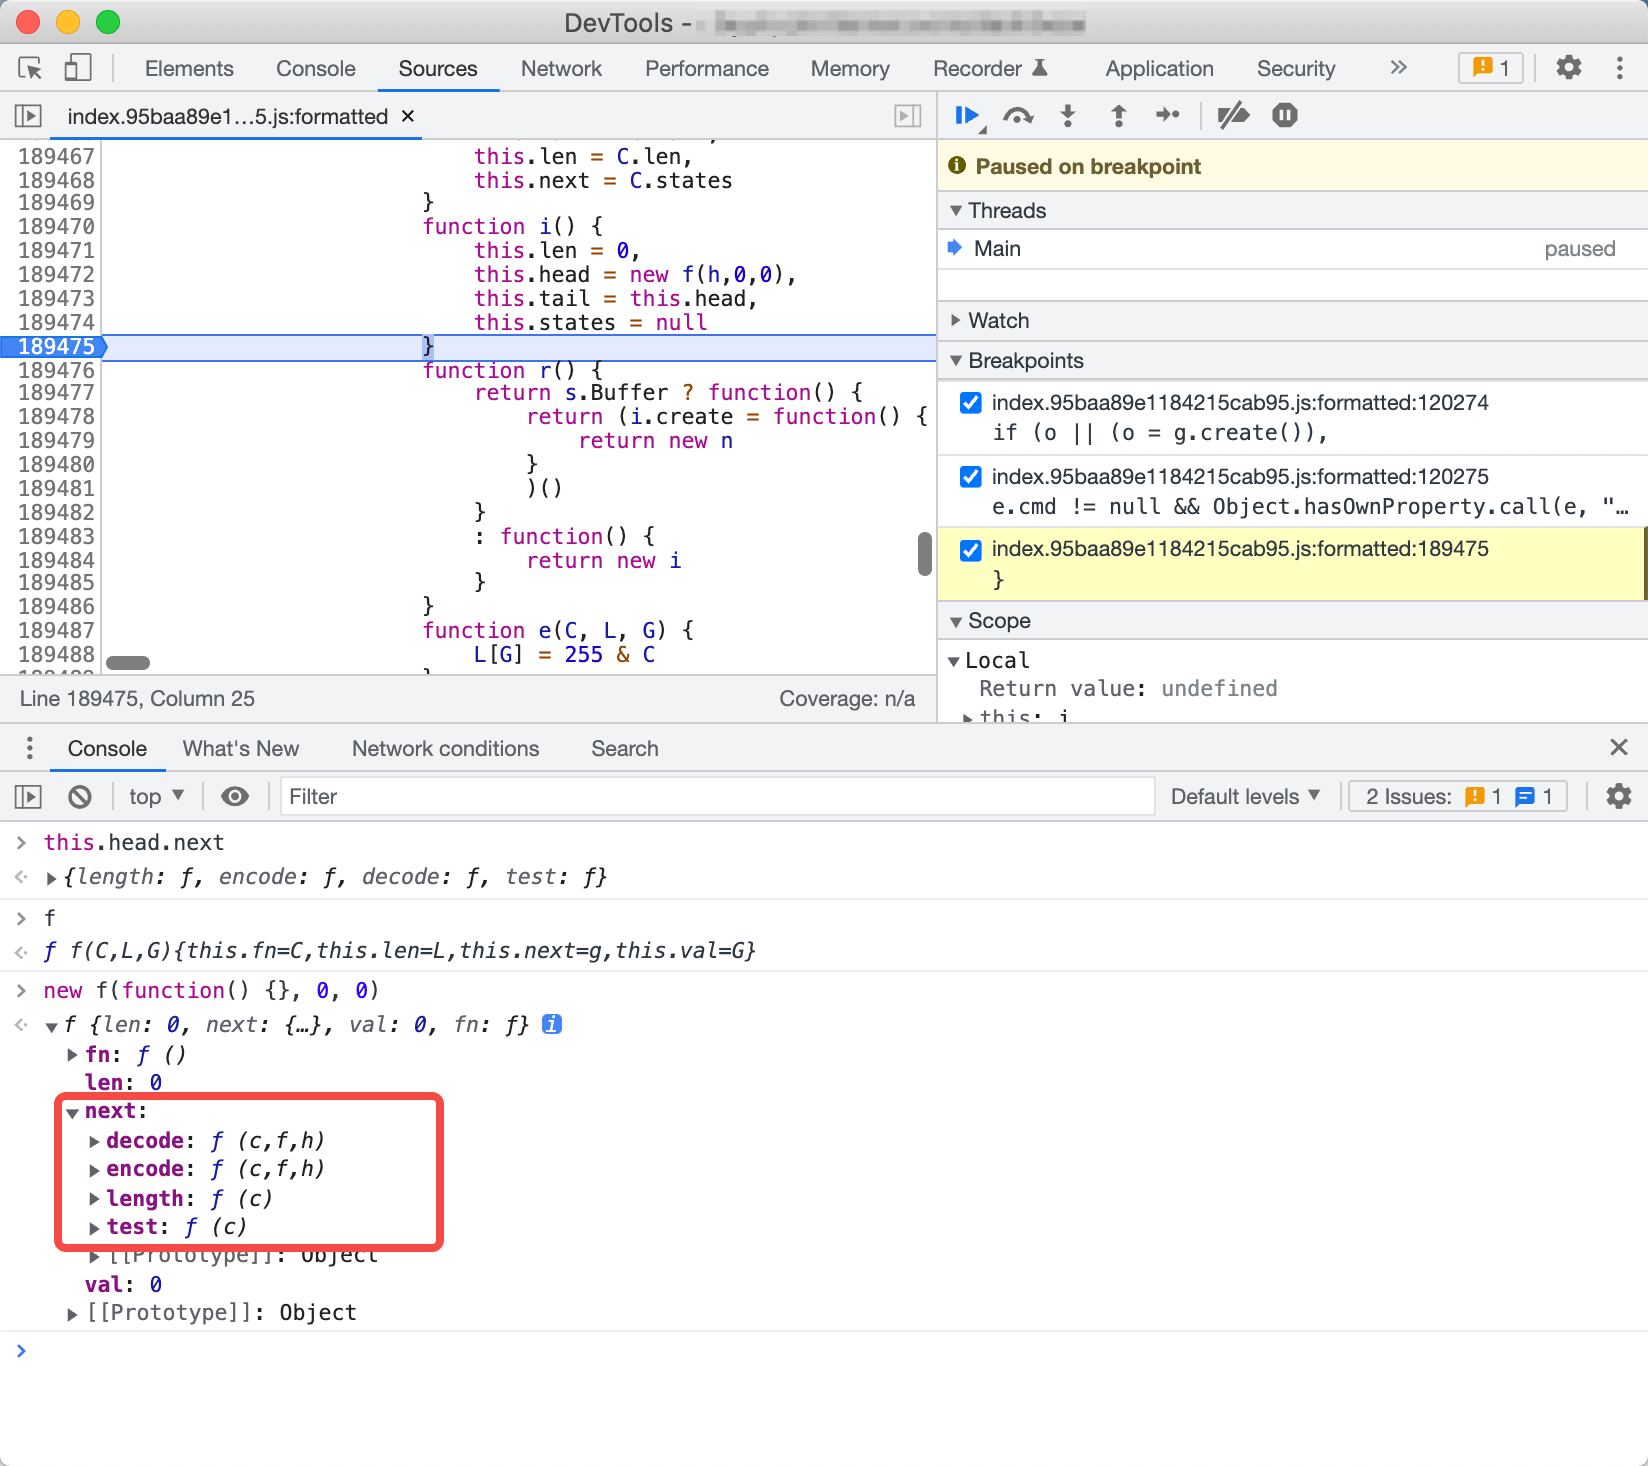
Task: Clear the console output
Action: (x=80, y=796)
